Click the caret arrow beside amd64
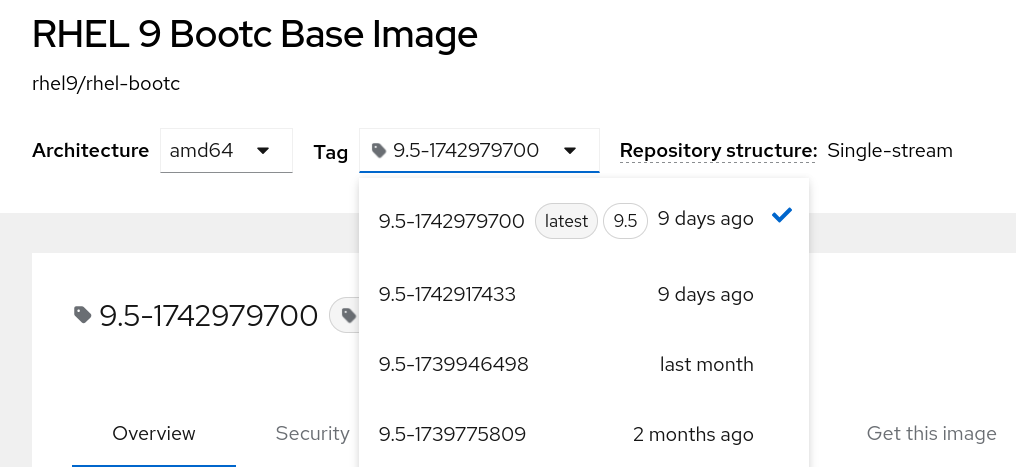Screen dimensions: 1016x467 [x=262, y=151]
